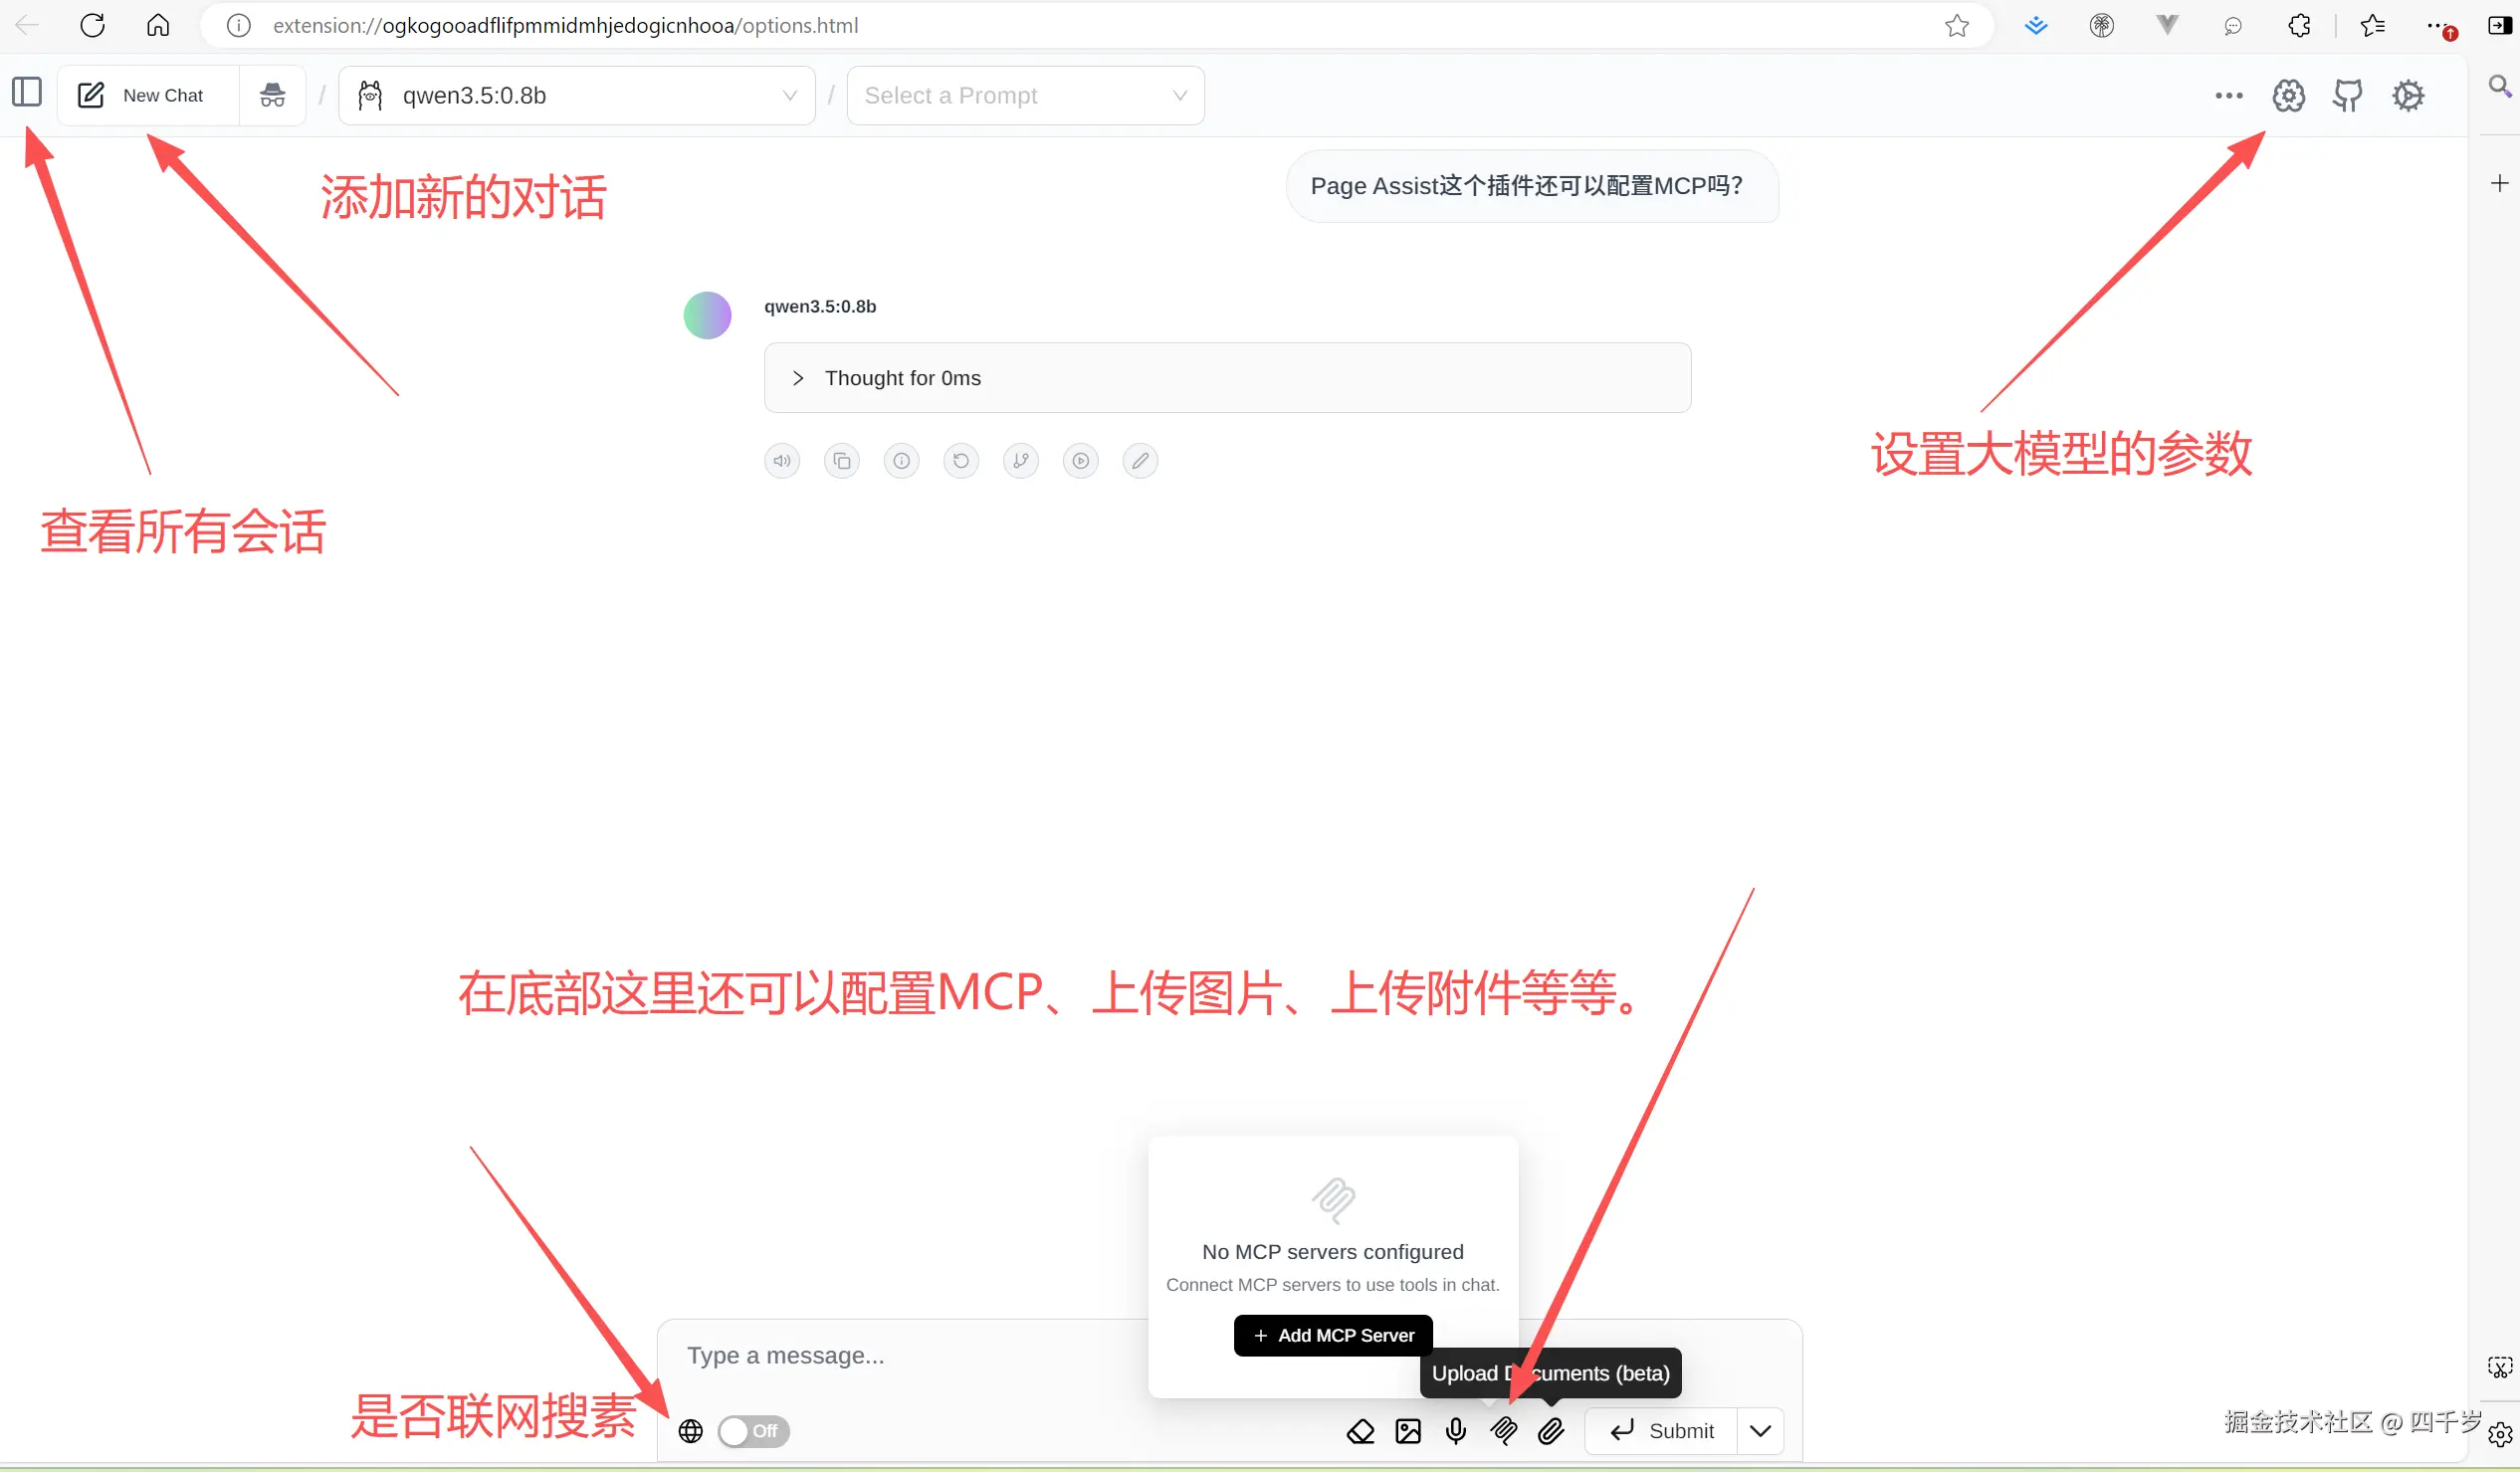Select the GitHub icon in the top toolbar
This screenshot has width=2520, height=1472.
[2348, 95]
